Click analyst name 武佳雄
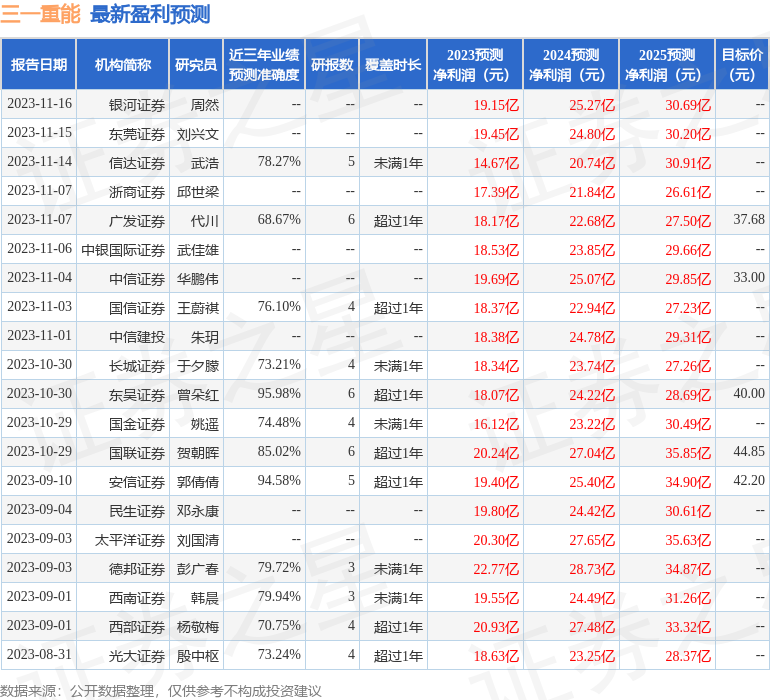Viewport: 770px width, 700px height. (198, 250)
